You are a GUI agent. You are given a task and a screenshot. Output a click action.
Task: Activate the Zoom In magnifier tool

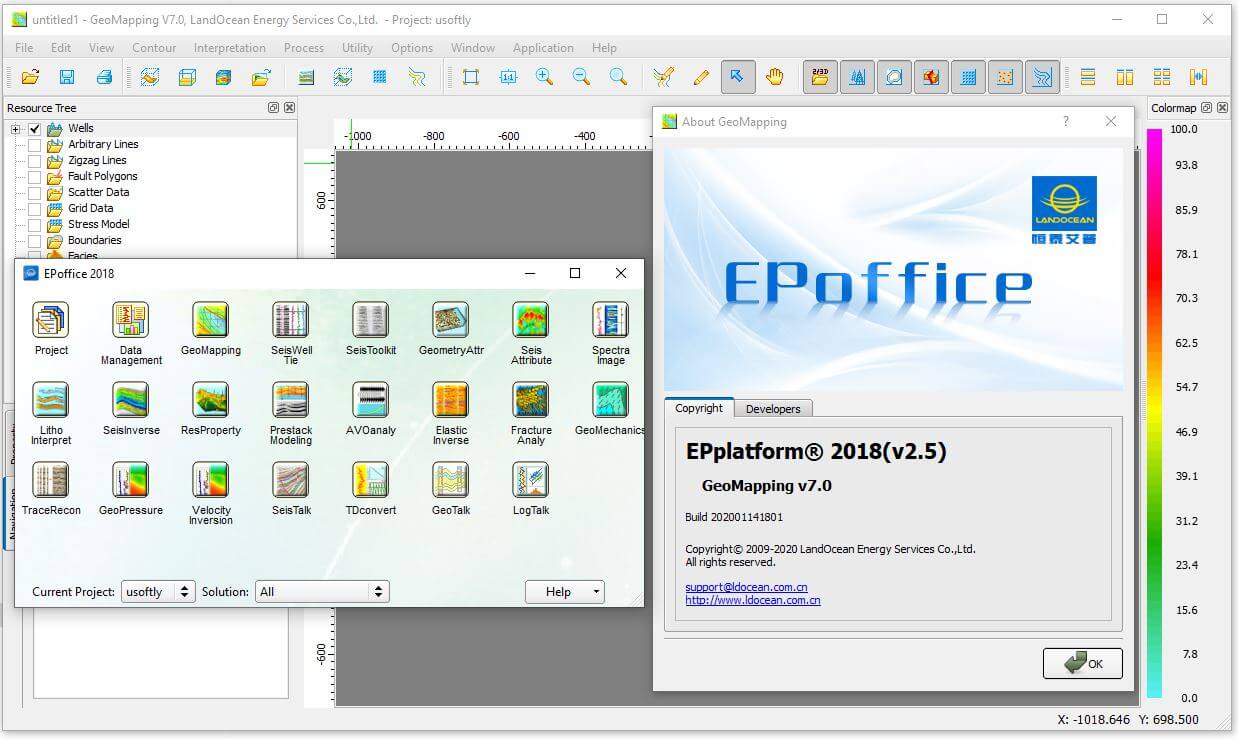pos(545,77)
